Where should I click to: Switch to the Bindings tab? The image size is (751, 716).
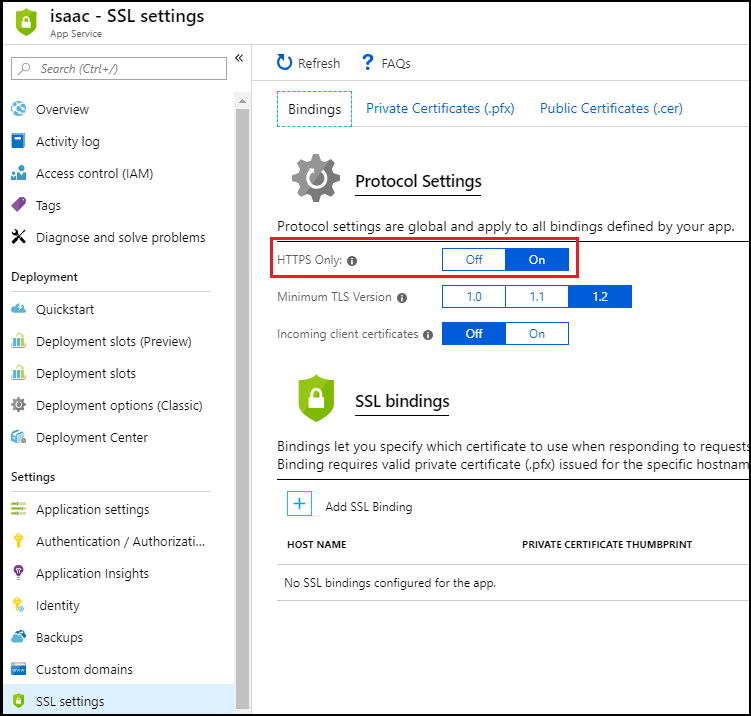tap(314, 109)
